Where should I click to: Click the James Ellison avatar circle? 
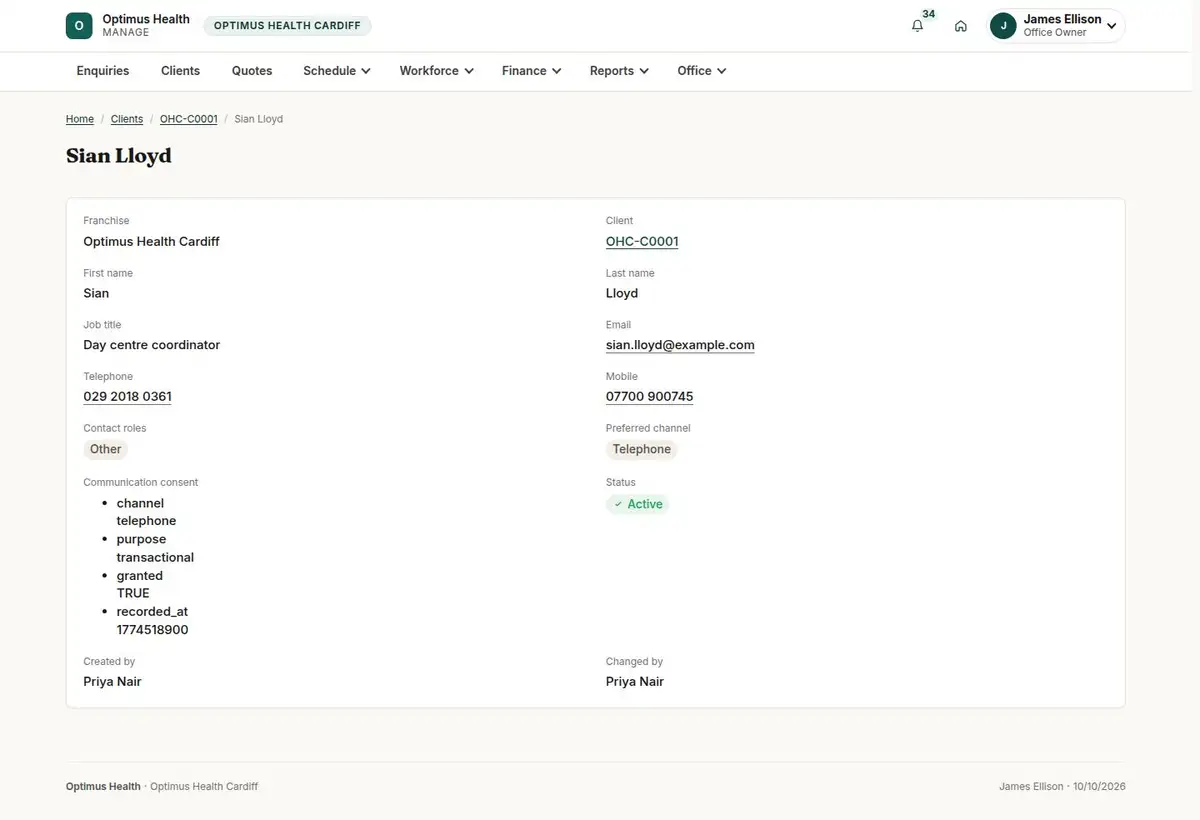click(1003, 26)
